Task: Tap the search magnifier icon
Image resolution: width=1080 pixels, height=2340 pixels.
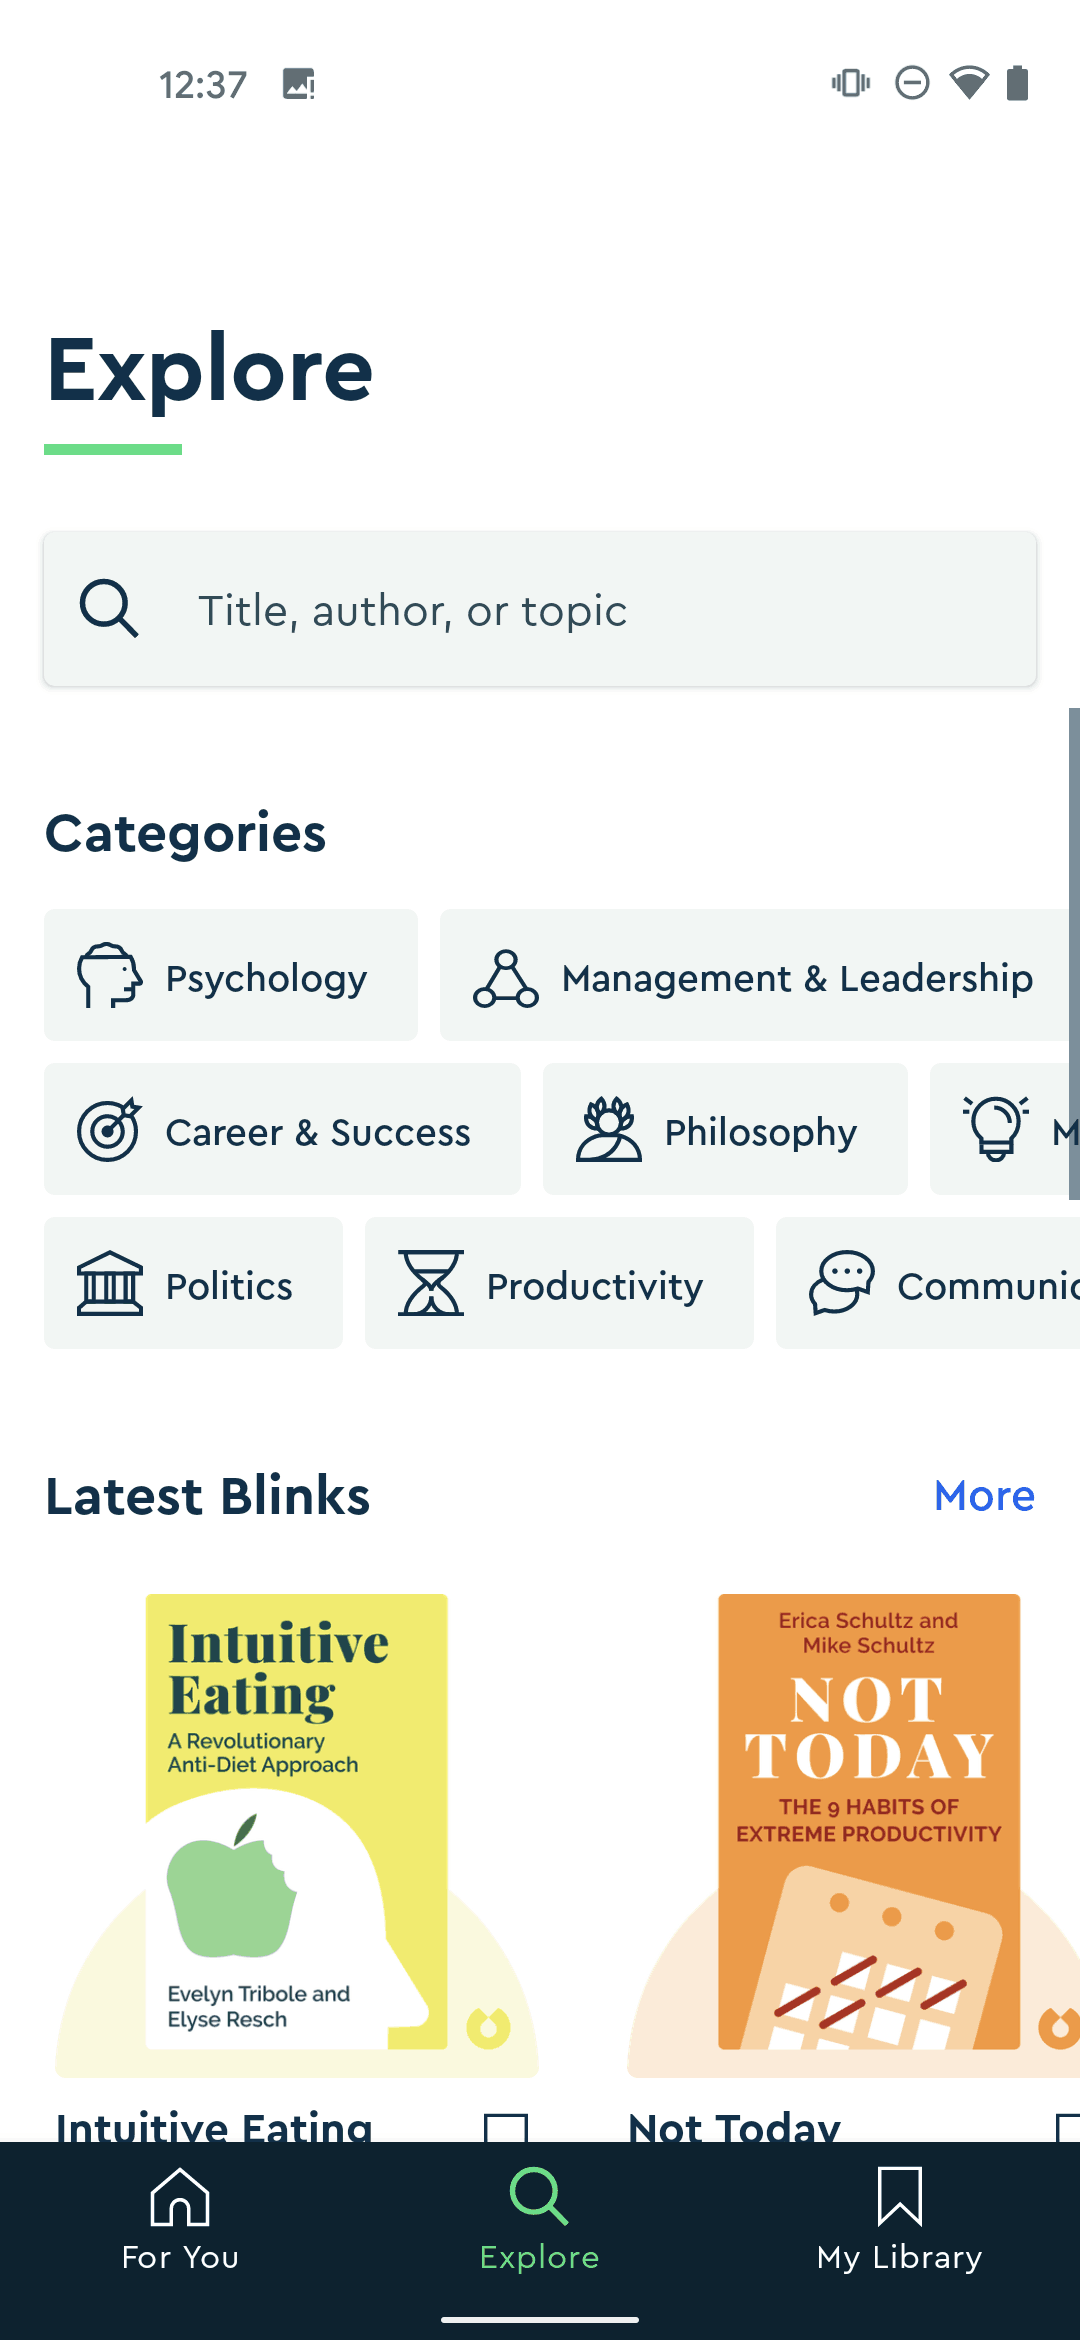Action: pyautogui.click(x=109, y=609)
